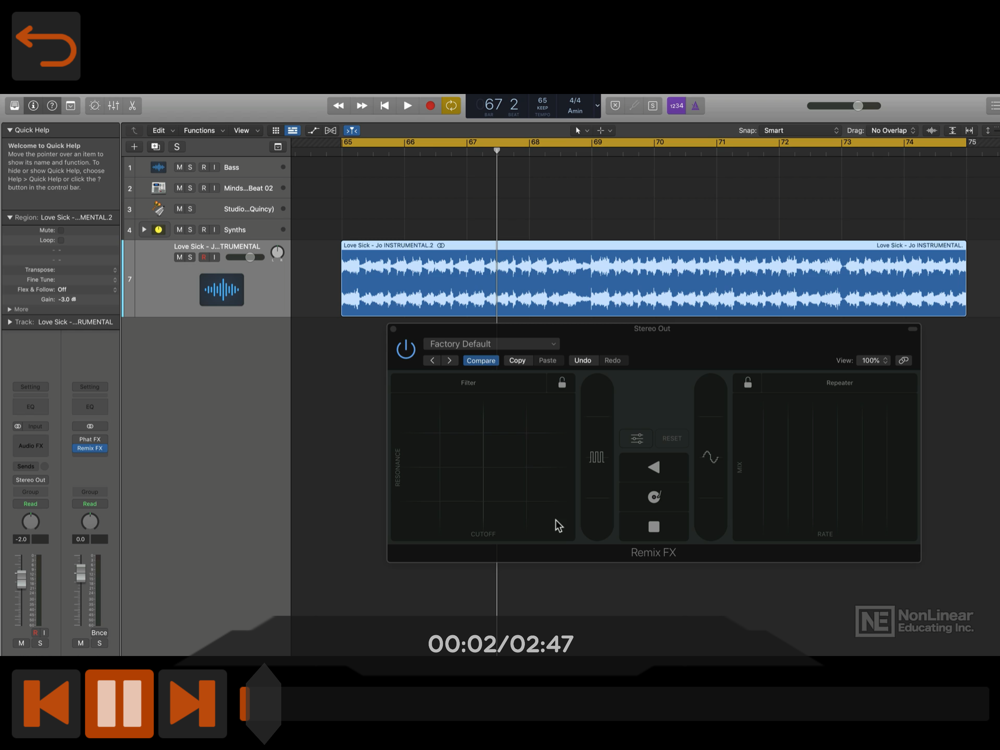Viewport: 1000px width, 750px height.
Task: Click the duplicate track icon
Action: tap(155, 147)
